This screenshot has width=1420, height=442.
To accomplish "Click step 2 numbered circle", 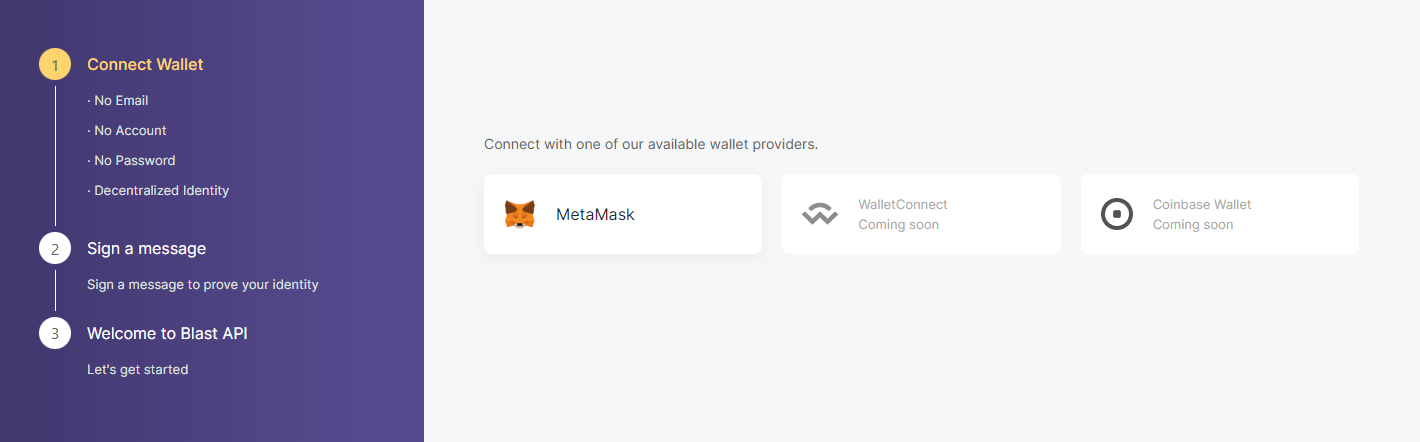I will coord(55,249).
